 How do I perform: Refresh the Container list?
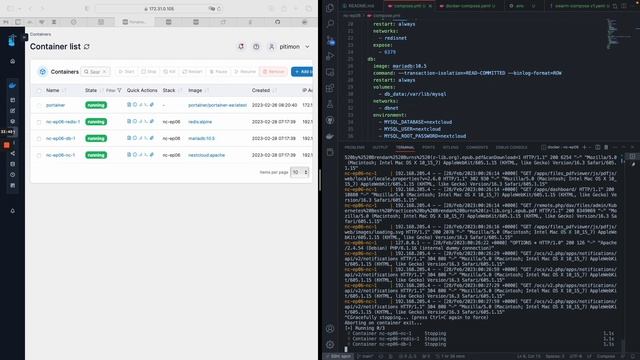click(87, 47)
